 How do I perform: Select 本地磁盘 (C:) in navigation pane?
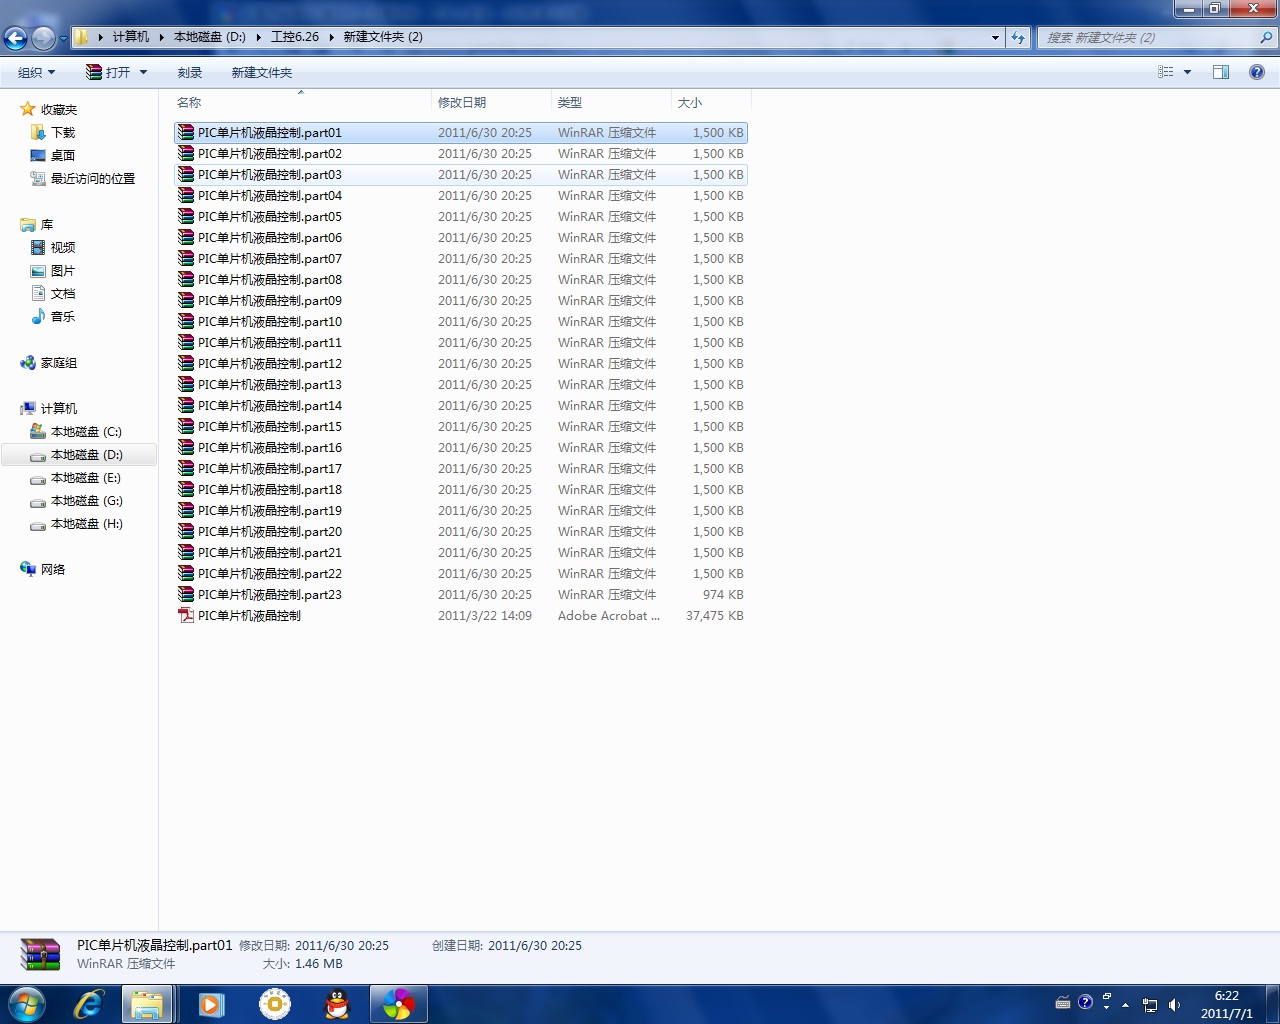pos(86,432)
